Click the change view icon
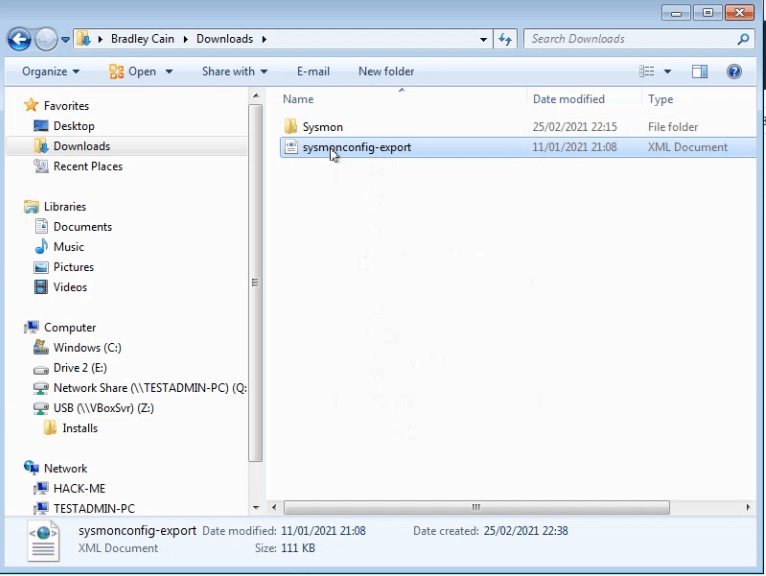 [647, 72]
